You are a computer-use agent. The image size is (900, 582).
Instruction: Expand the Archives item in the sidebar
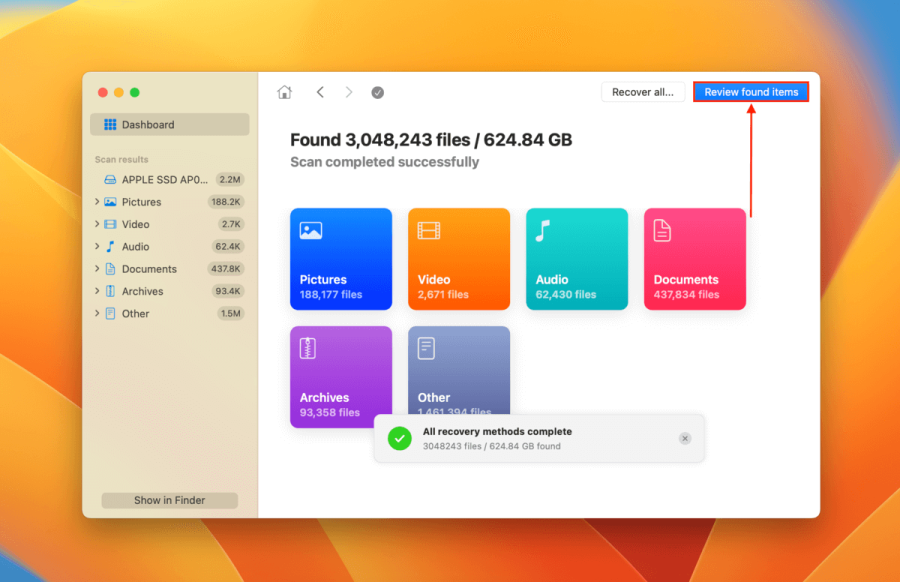97,290
